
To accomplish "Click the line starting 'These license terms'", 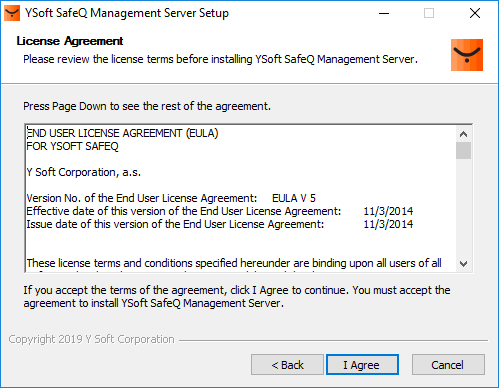I will pos(234,263).
